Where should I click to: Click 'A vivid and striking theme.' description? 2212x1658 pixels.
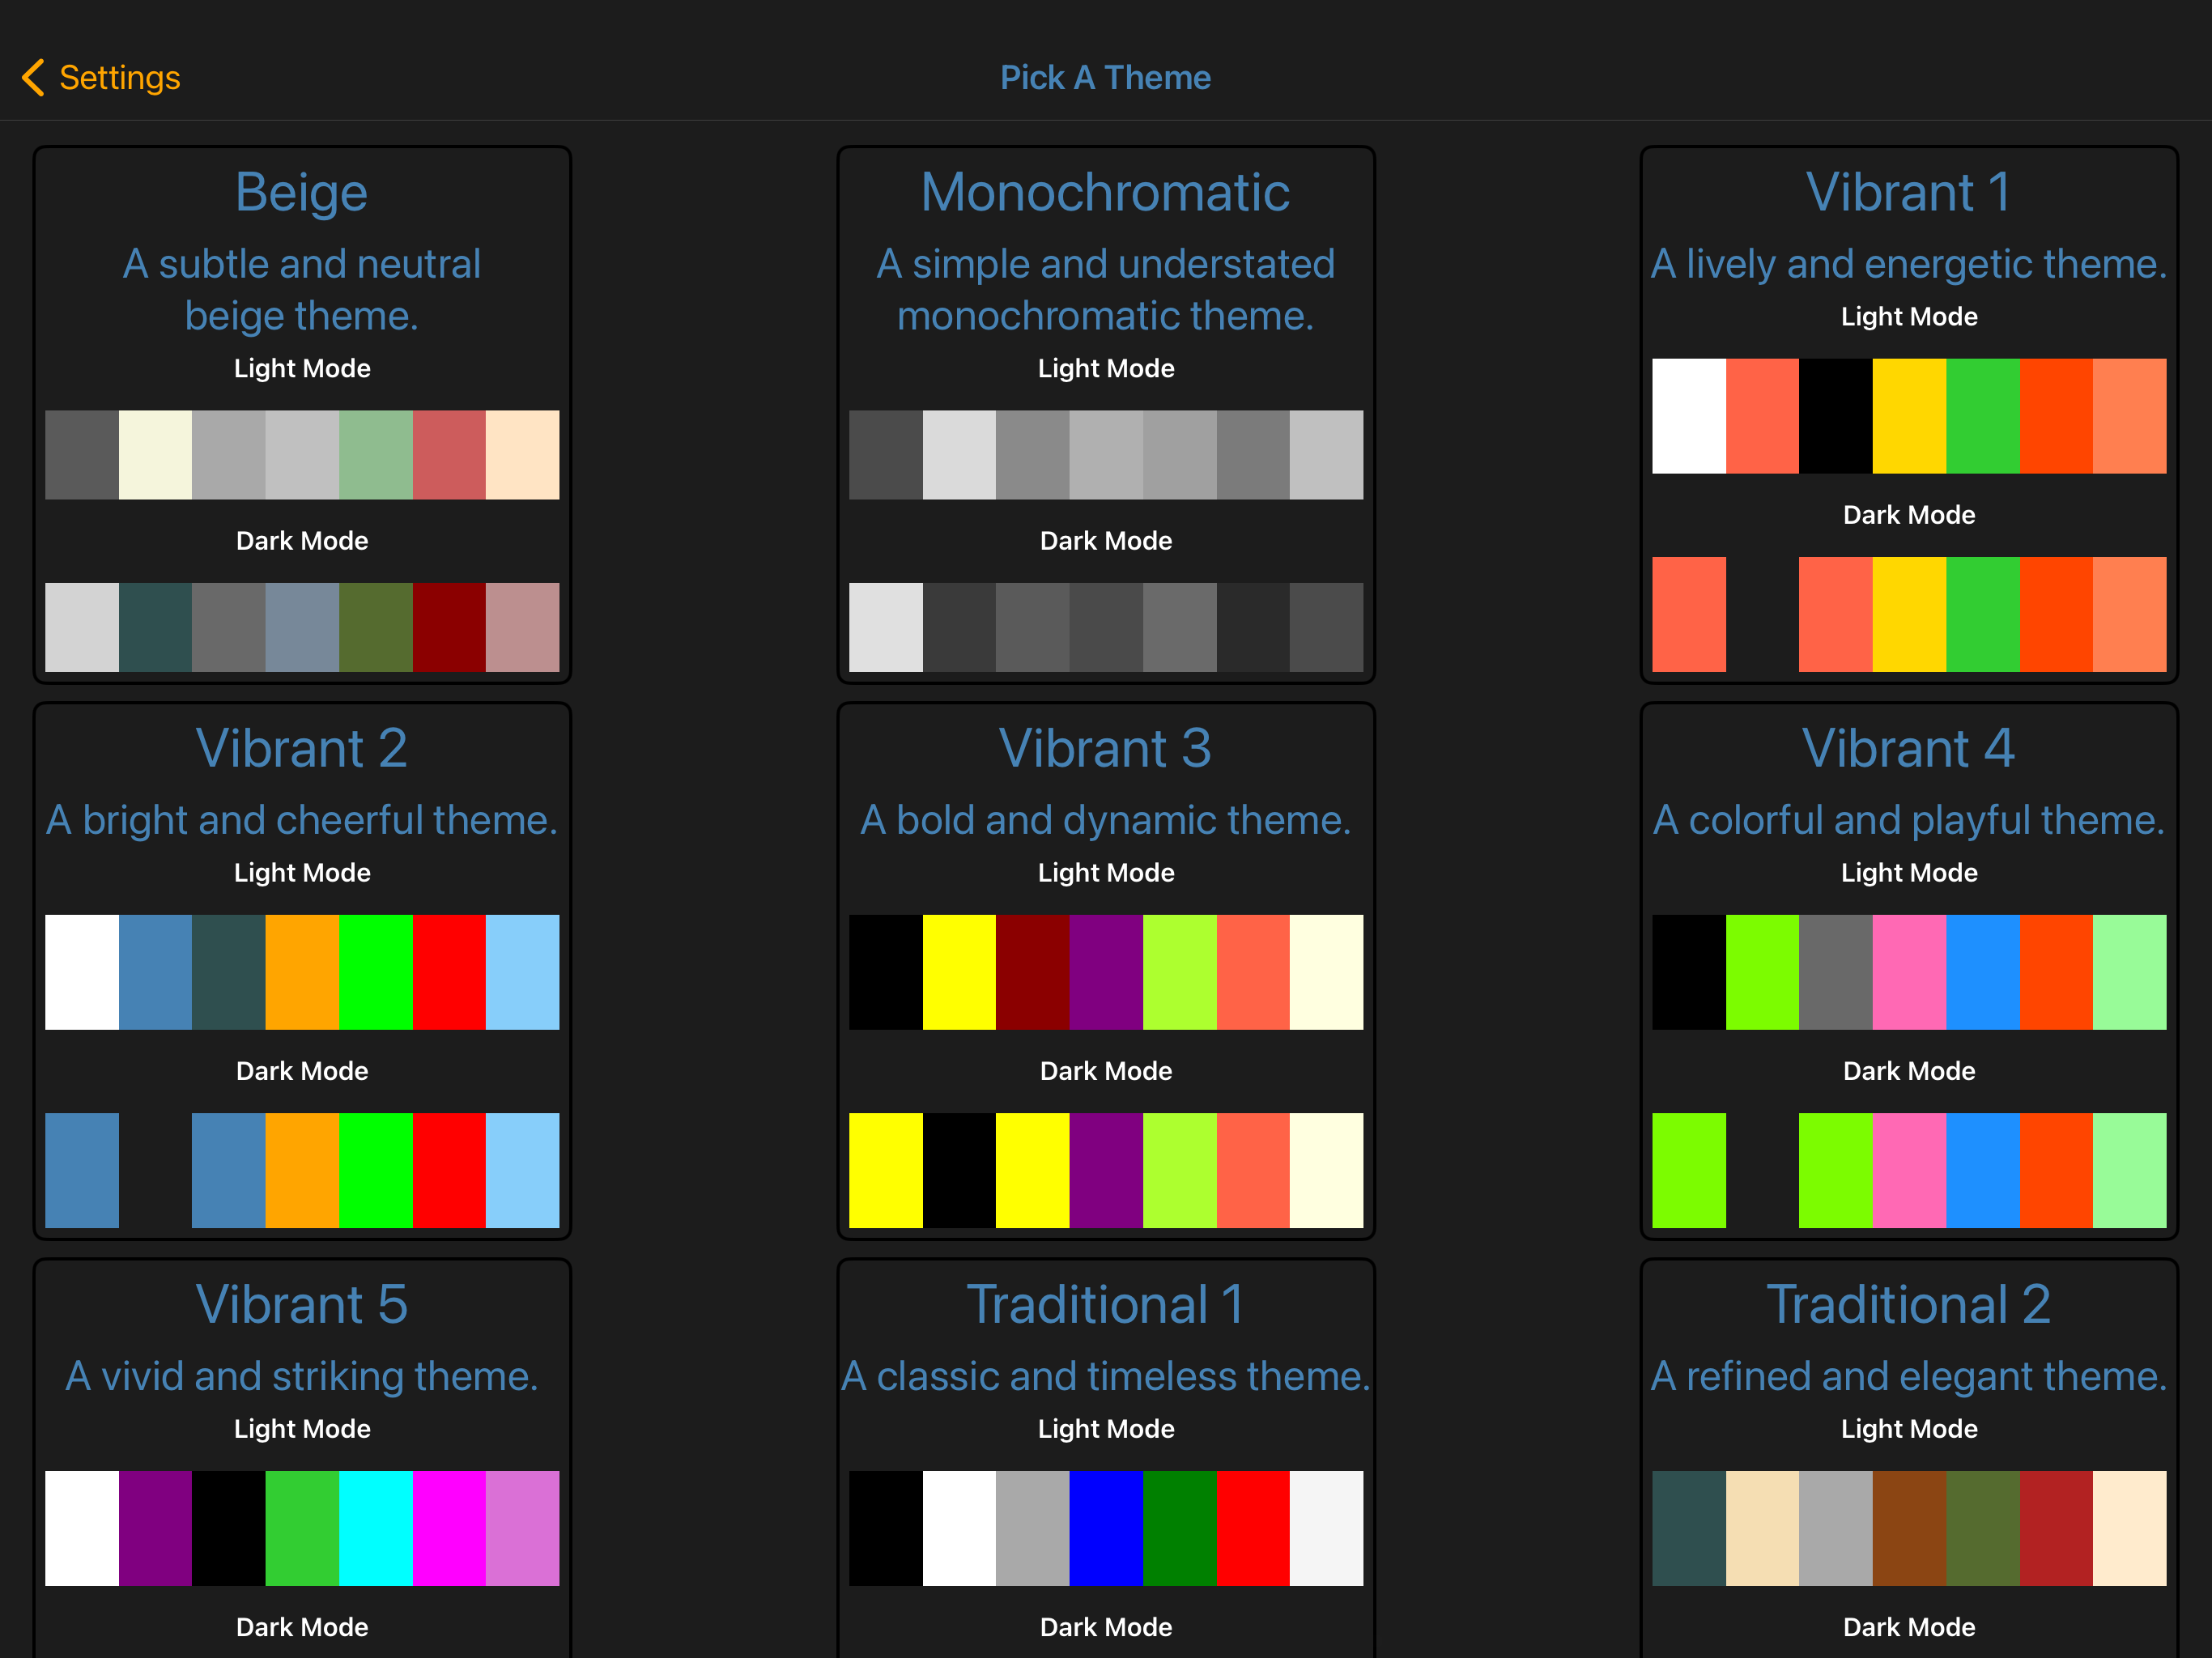point(302,1376)
